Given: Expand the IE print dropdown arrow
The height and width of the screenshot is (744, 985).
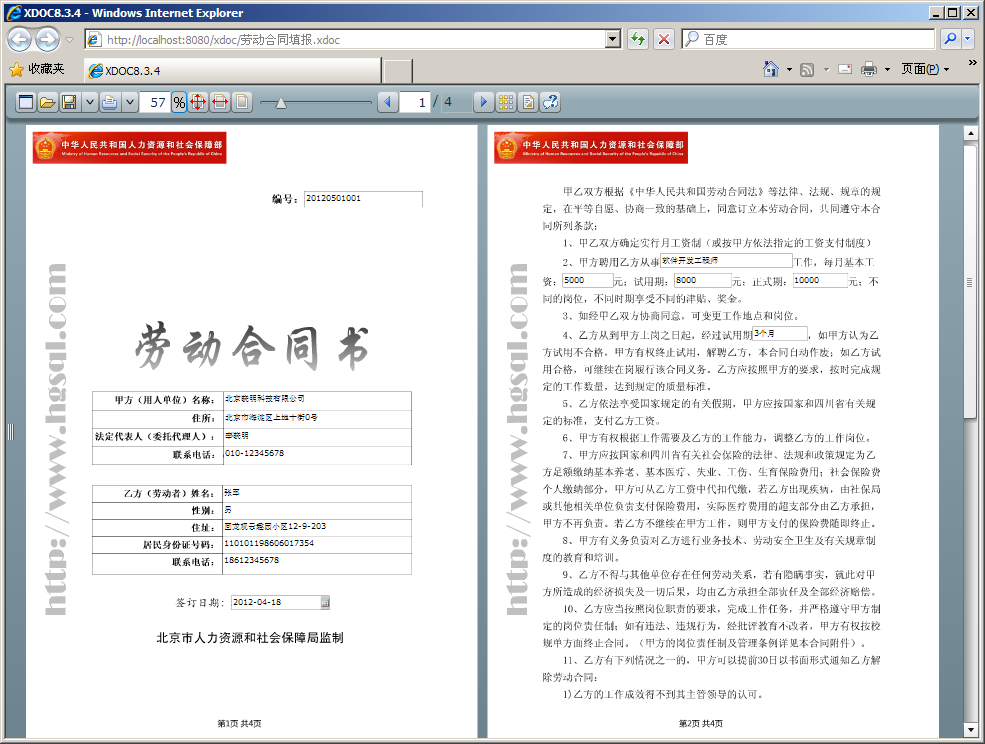Looking at the screenshot, I should pos(887,70).
